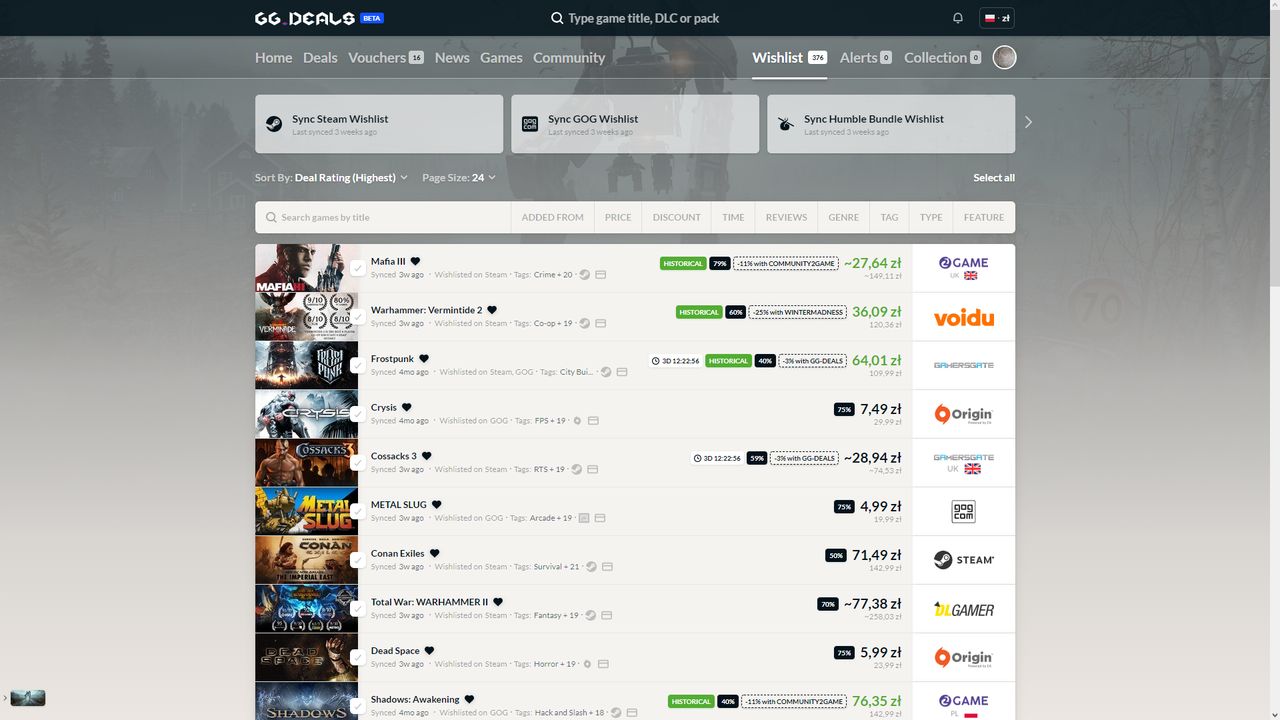Image resolution: width=1280 pixels, height=720 pixels.
Task: Click card icon in Dead Space row
Action: (603, 664)
